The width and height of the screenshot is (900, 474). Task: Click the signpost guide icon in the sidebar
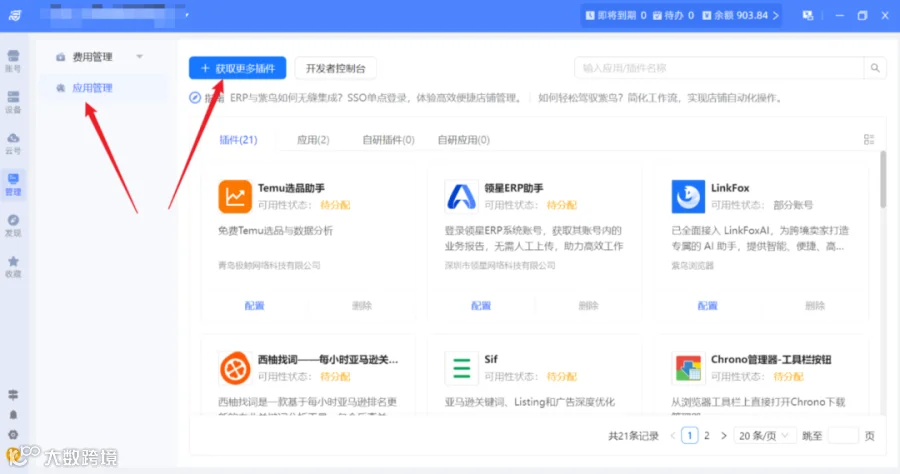(13, 395)
